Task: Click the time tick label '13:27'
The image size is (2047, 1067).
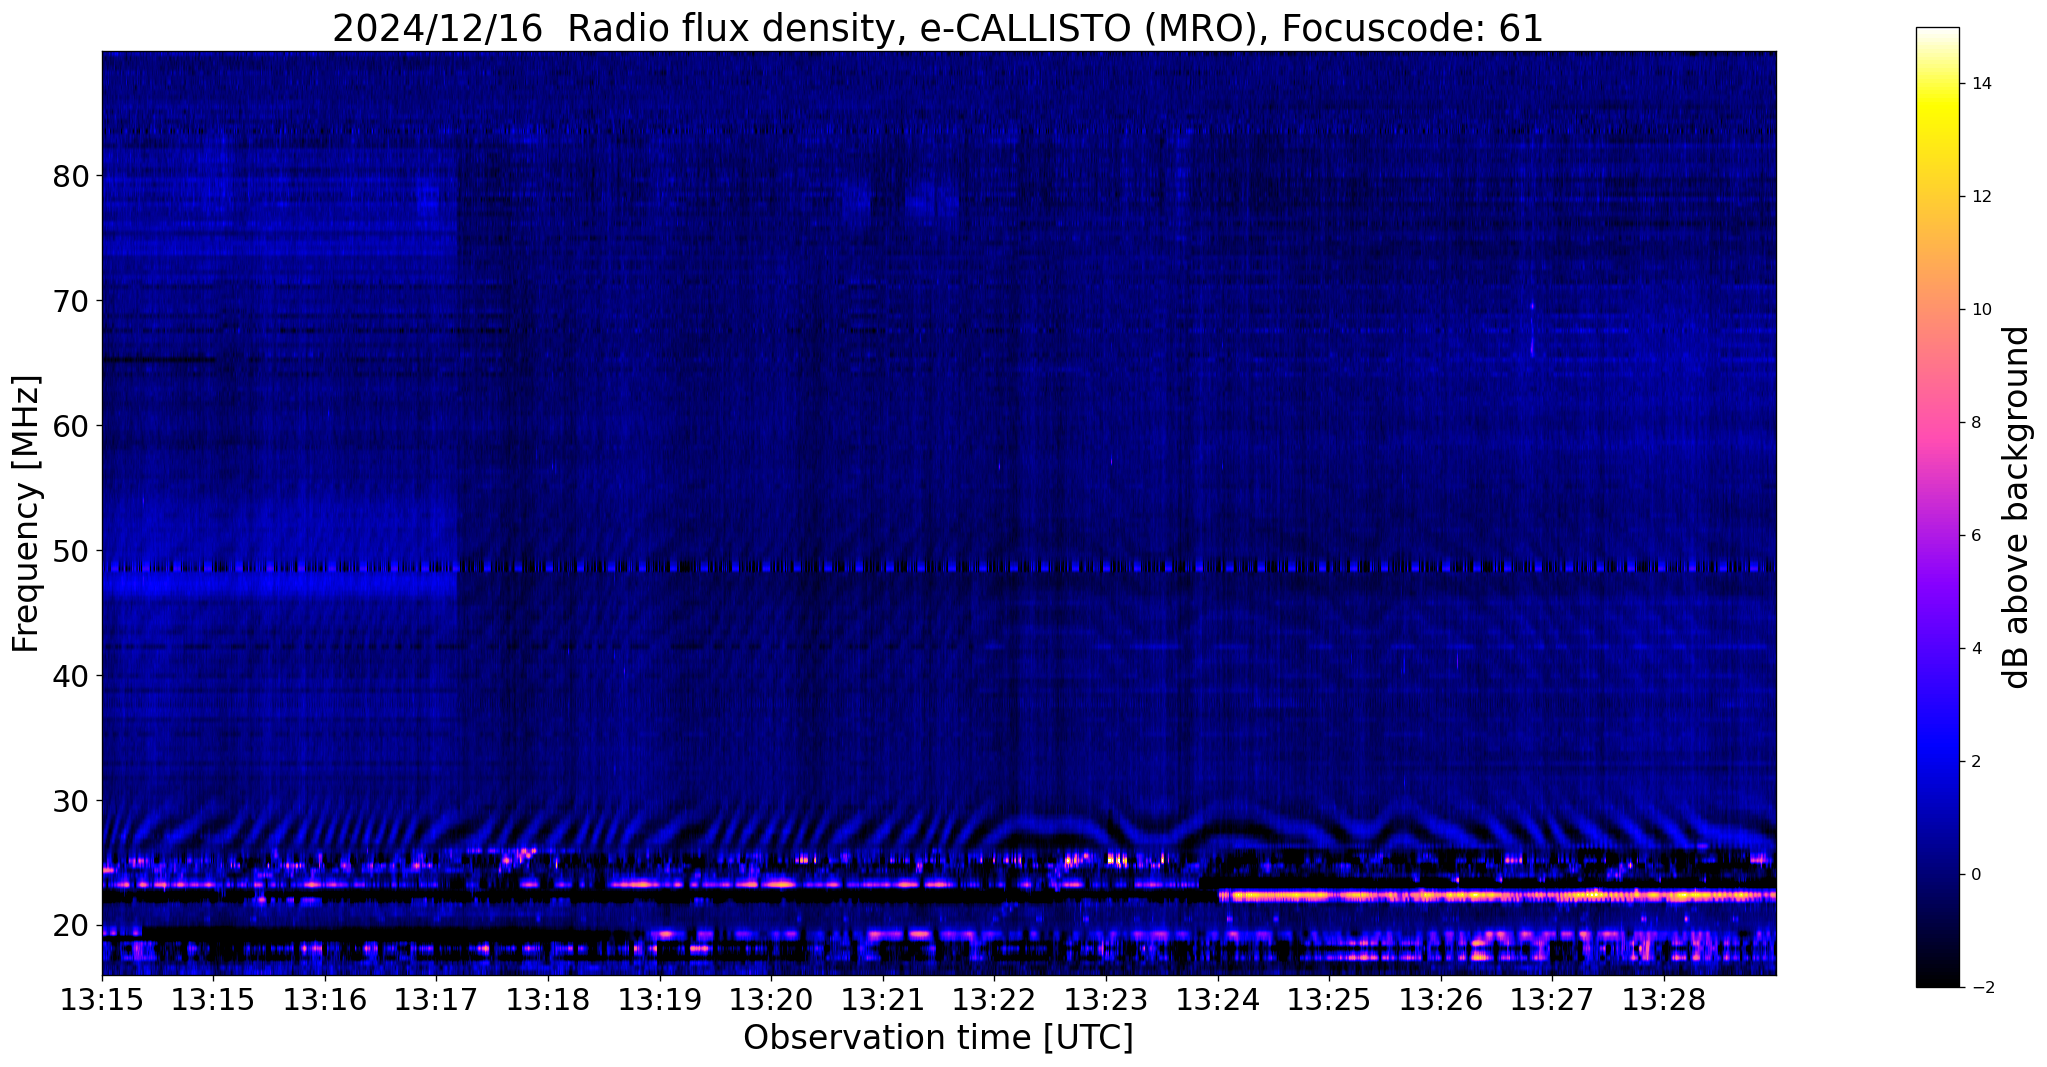Action: click(1552, 999)
